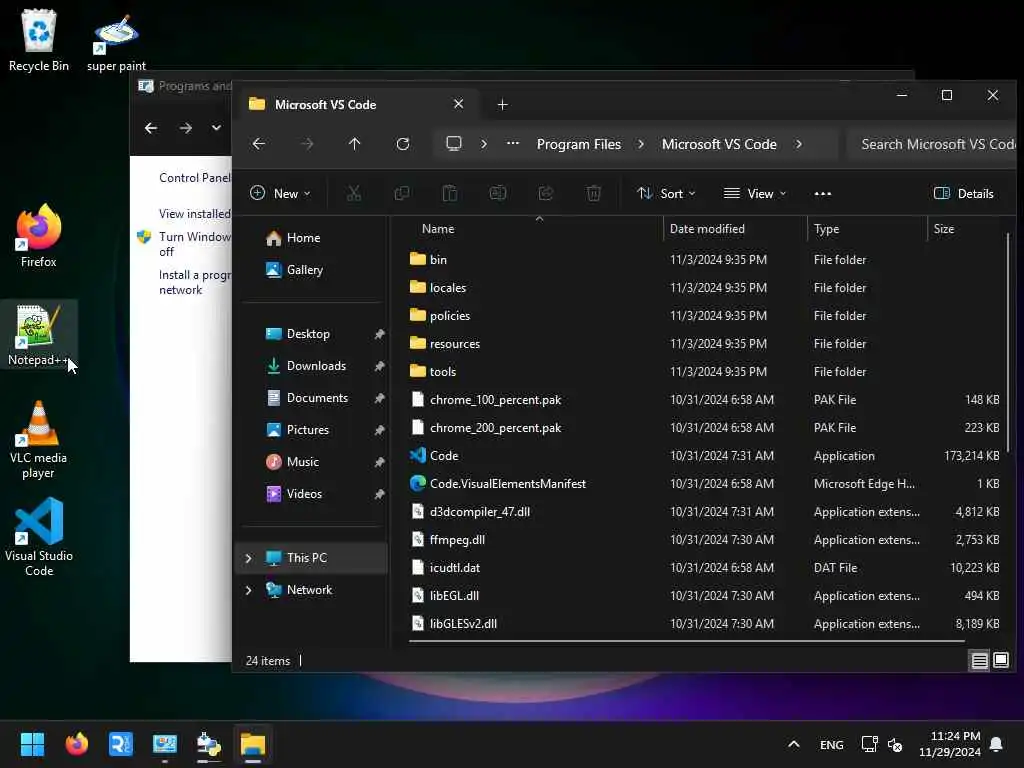Click the Copy icon in Explorer toolbar
This screenshot has height=768, width=1024.
[402, 193]
